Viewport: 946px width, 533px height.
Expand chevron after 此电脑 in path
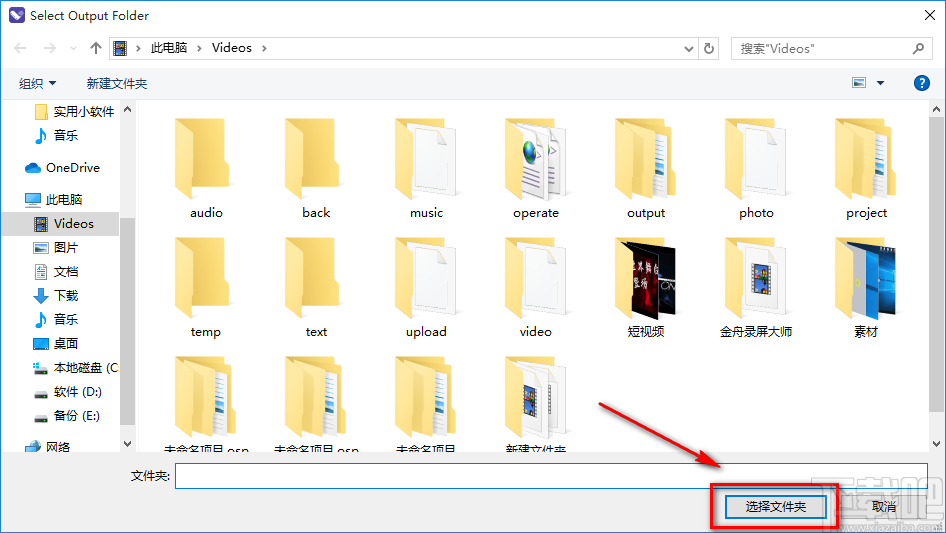coord(199,48)
